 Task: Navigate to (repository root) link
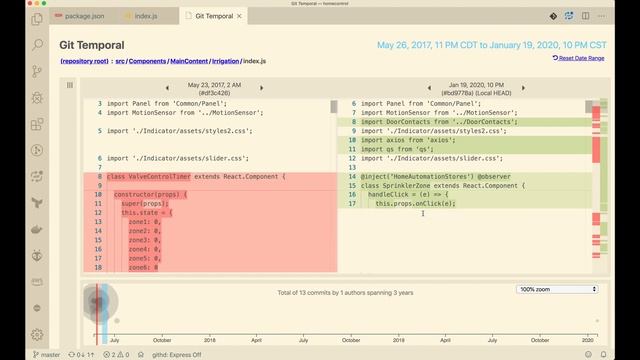click(84, 61)
